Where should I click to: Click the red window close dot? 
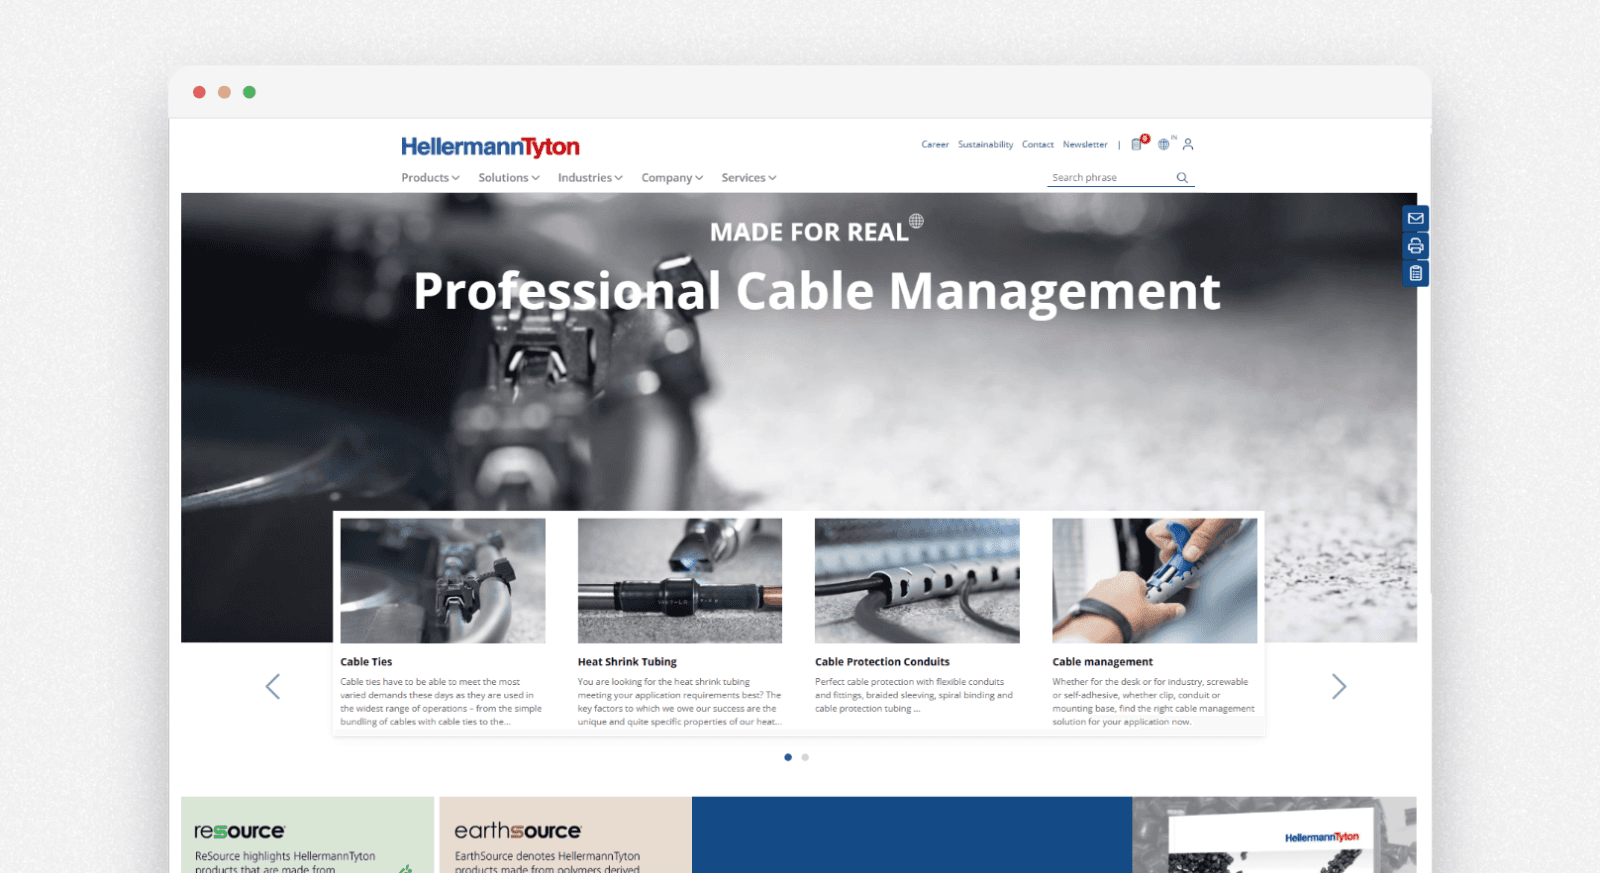[x=199, y=92]
